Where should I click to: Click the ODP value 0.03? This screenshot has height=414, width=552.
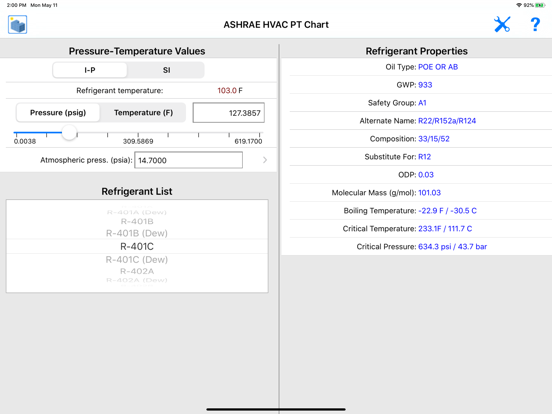tap(426, 175)
